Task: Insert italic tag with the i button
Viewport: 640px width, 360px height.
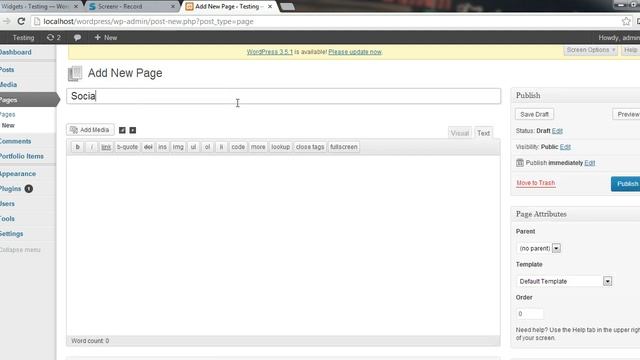Action: (x=91, y=147)
